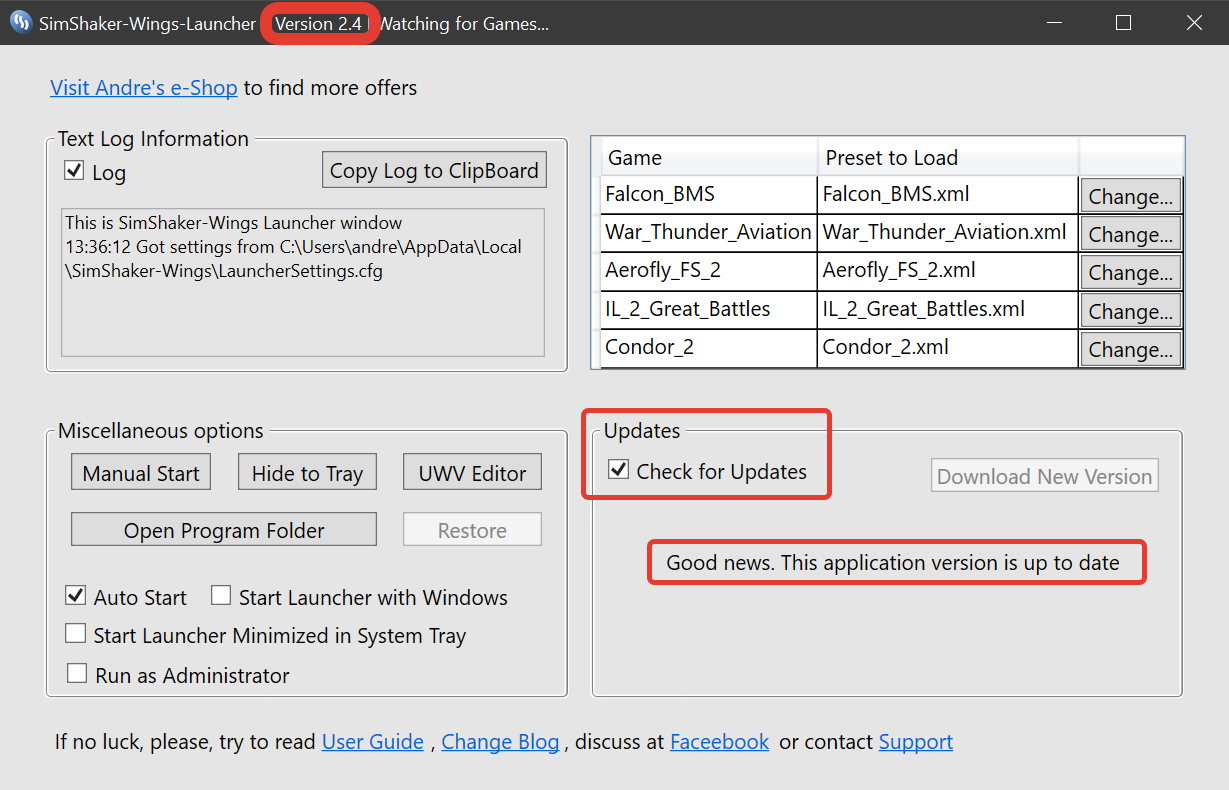The height and width of the screenshot is (790, 1229).
Task: Open Program Folder
Action: [x=224, y=530]
